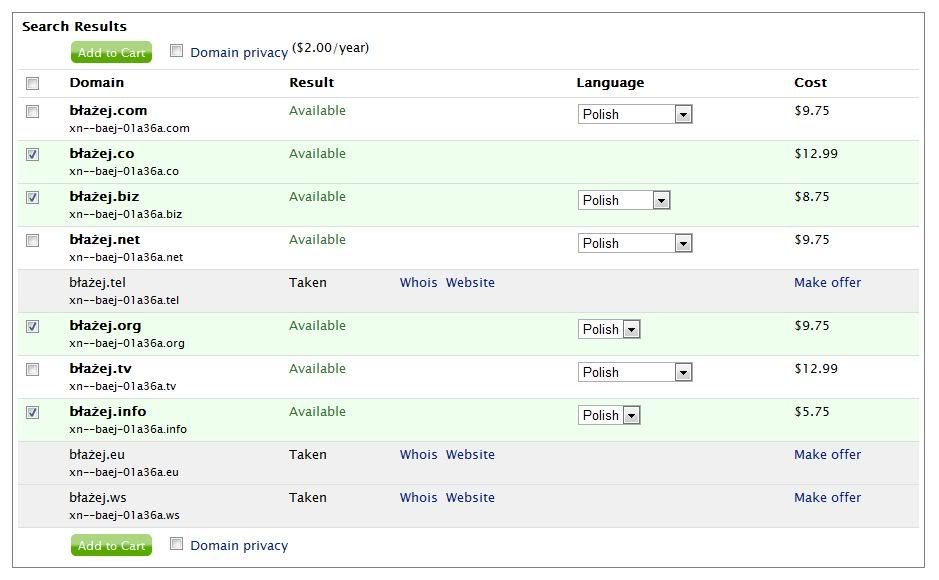The width and height of the screenshot is (939, 580).
Task: Open the language dropdown for błażej.org
Action: coord(609,330)
